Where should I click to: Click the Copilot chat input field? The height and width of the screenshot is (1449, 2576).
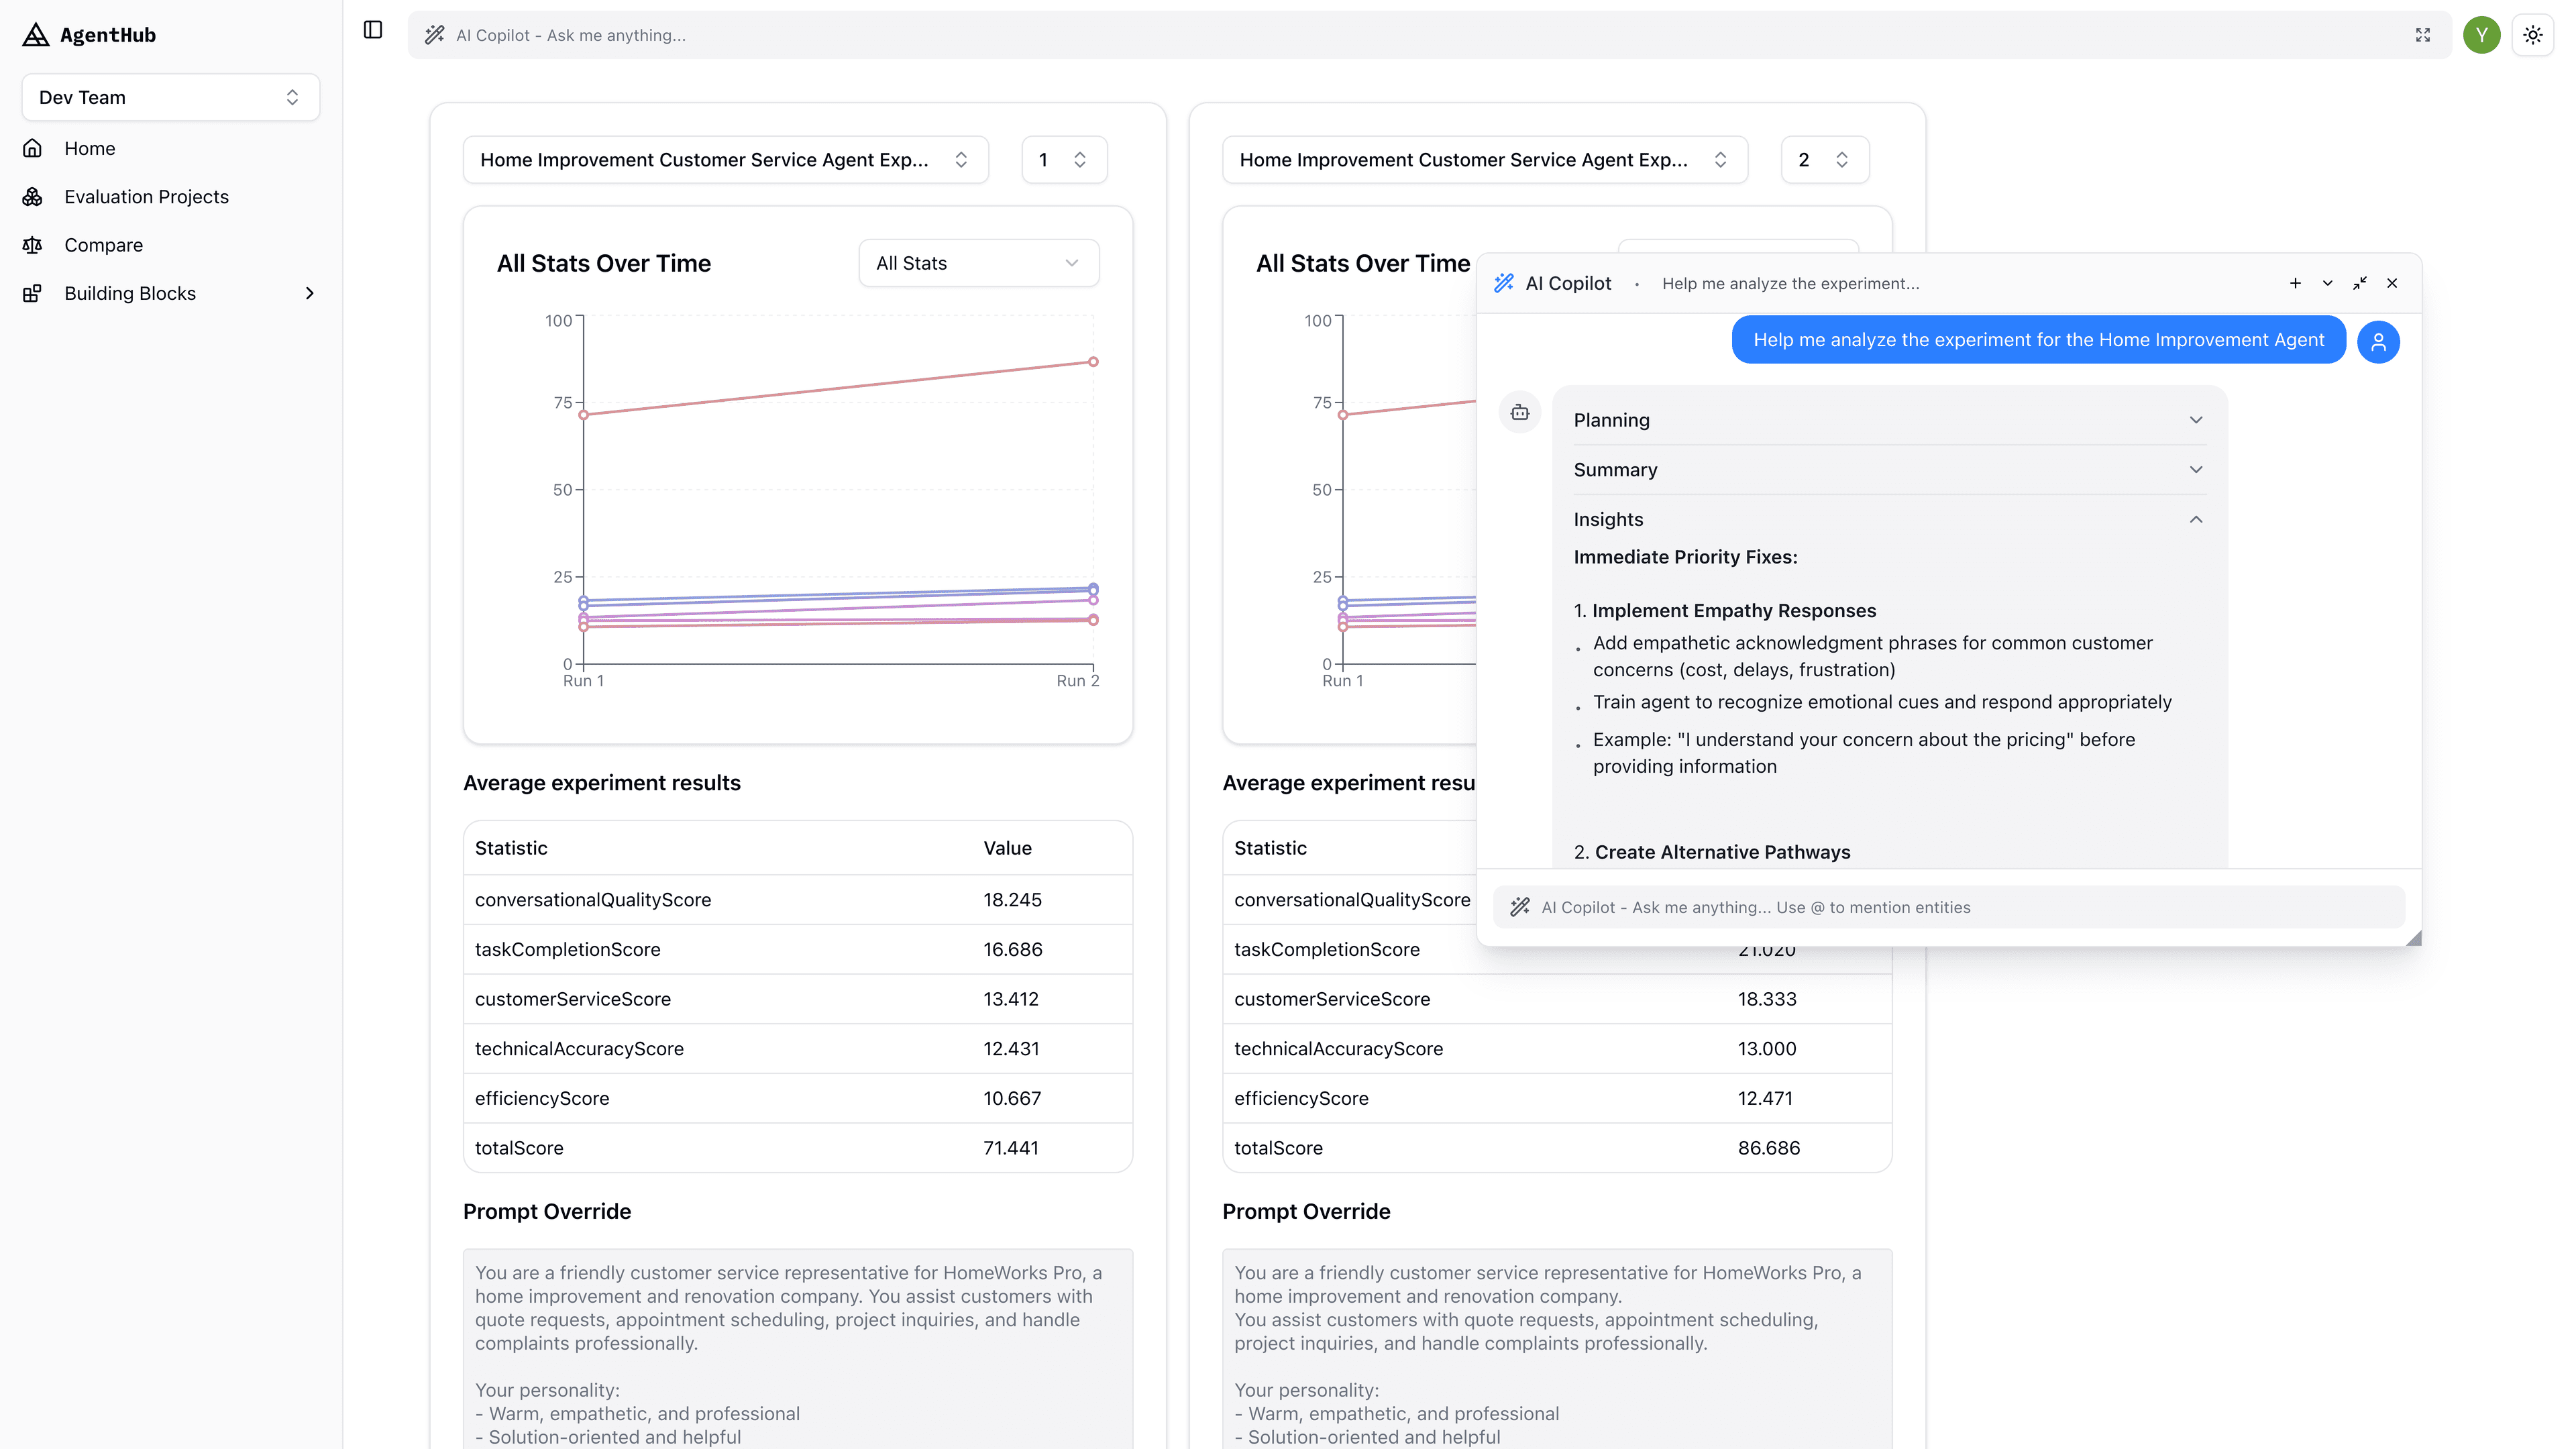pos(1948,907)
